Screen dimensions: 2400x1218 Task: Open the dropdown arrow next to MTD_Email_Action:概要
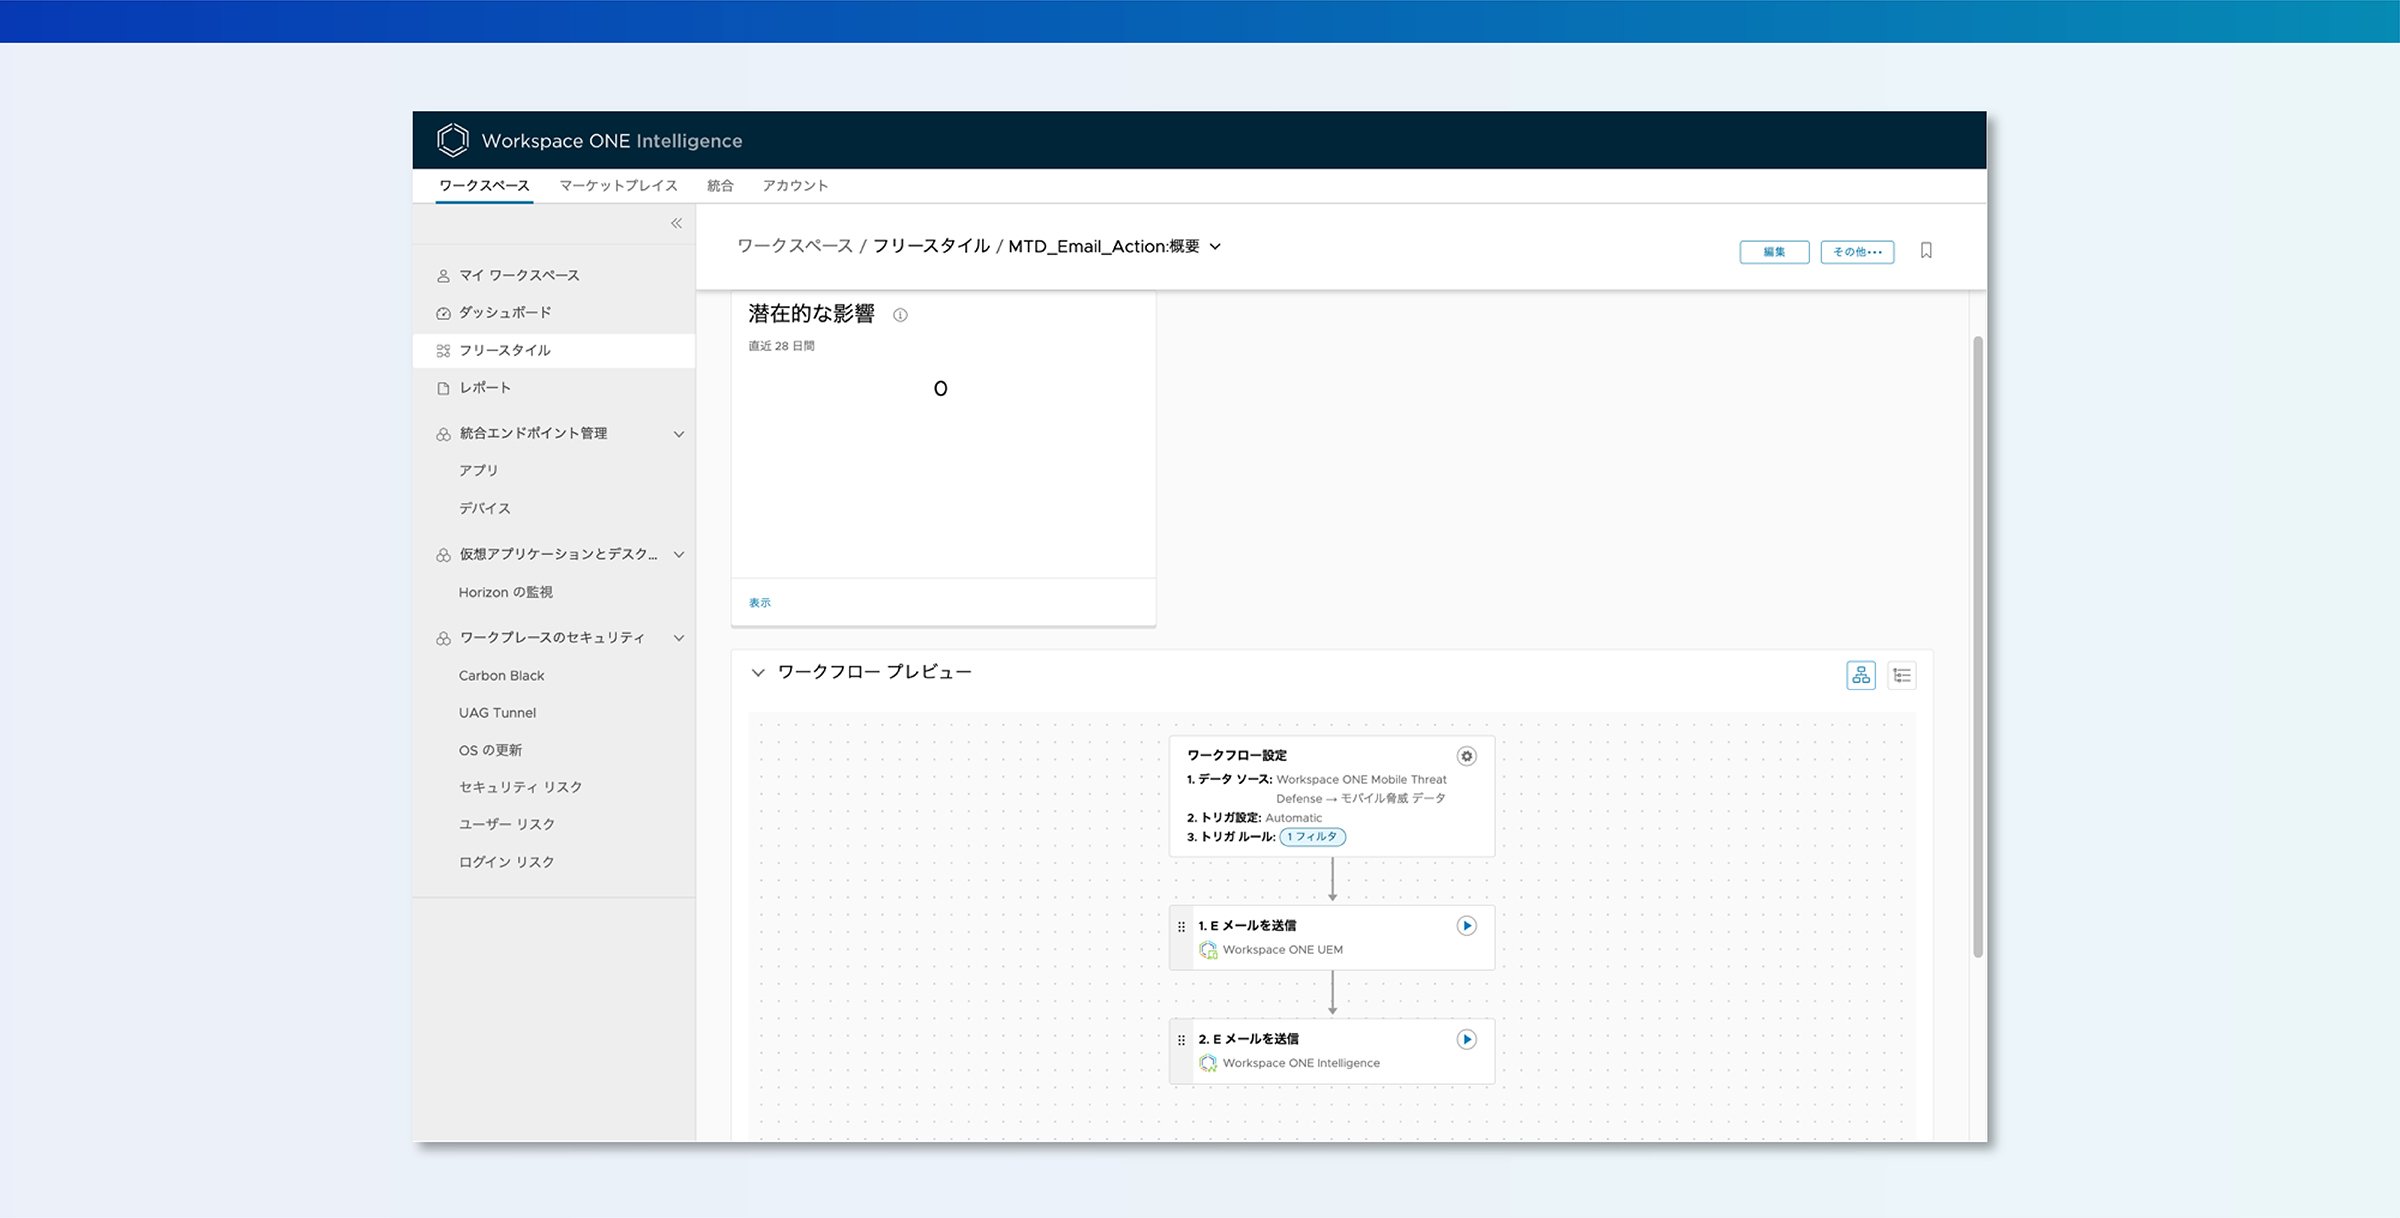pyautogui.click(x=1215, y=247)
